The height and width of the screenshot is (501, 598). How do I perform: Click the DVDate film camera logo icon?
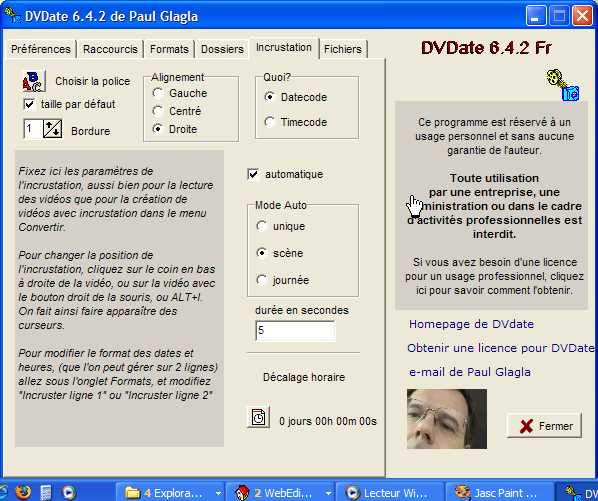(563, 85)
